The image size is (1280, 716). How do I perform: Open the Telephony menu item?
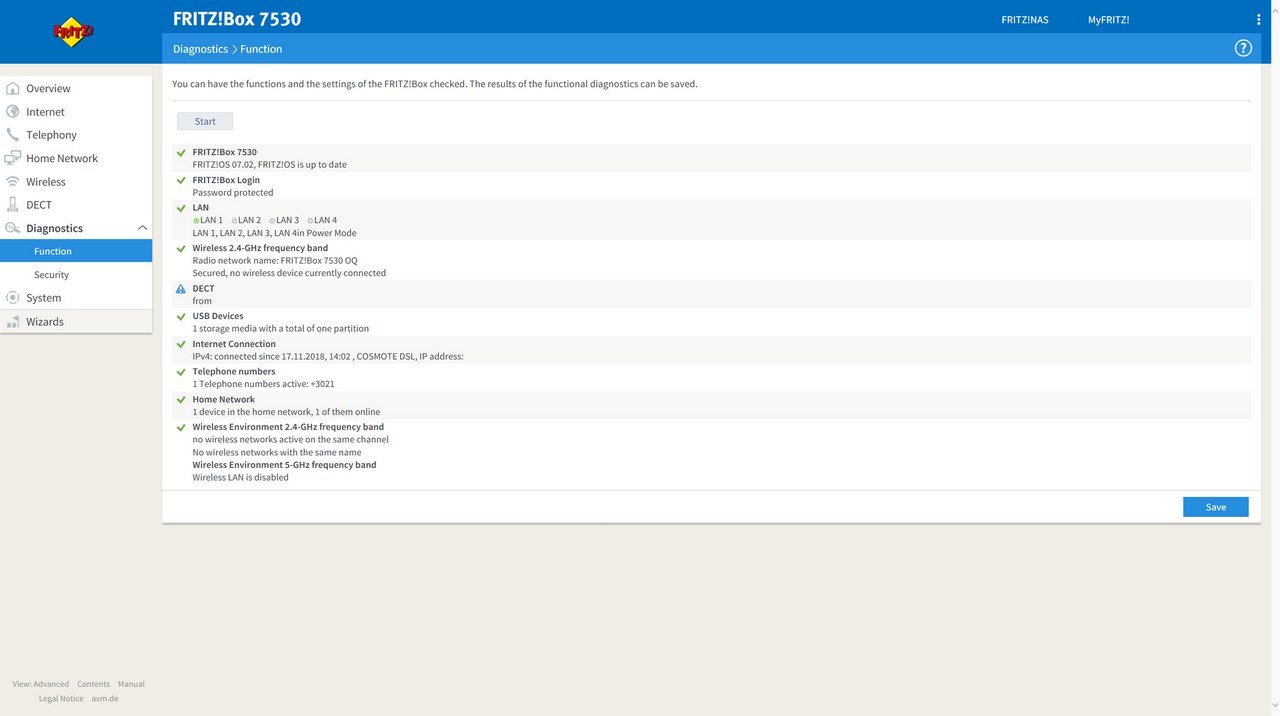point(76,134)
